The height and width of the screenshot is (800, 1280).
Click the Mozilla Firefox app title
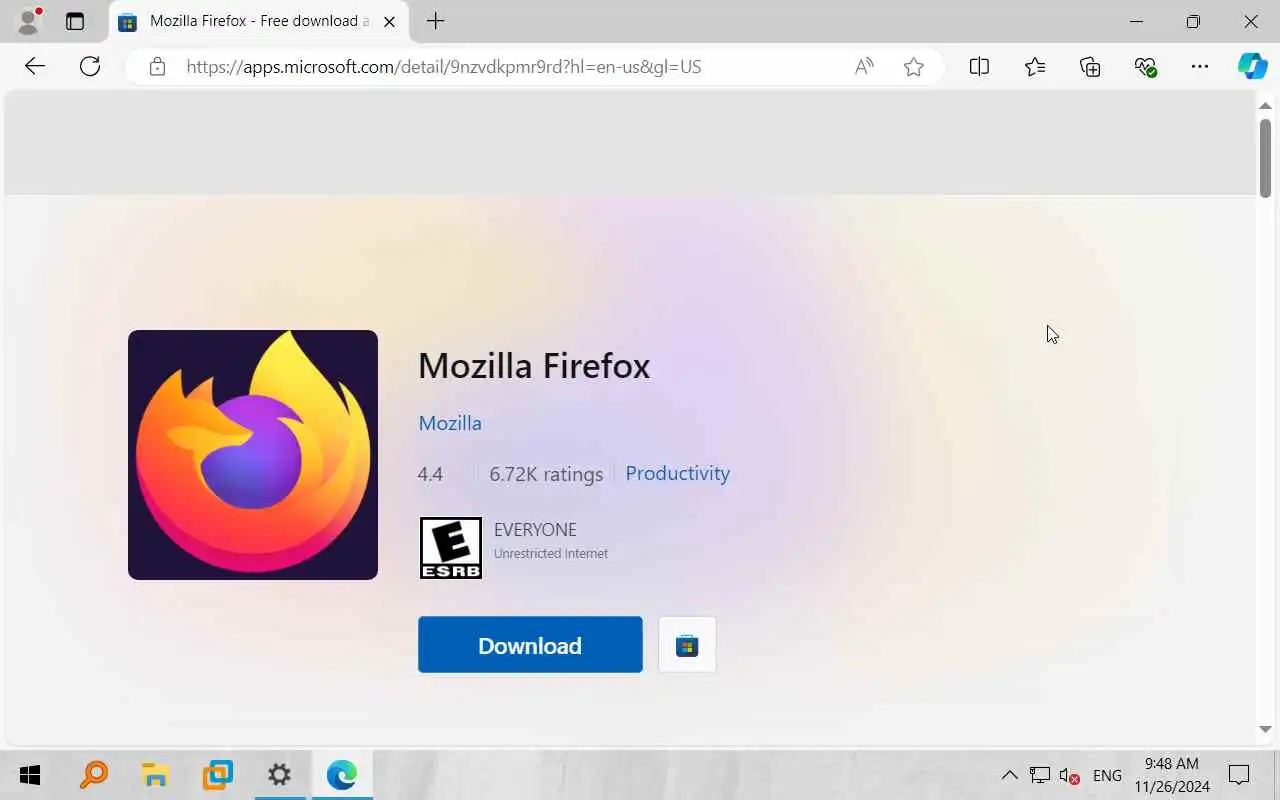tap(534, 366)
